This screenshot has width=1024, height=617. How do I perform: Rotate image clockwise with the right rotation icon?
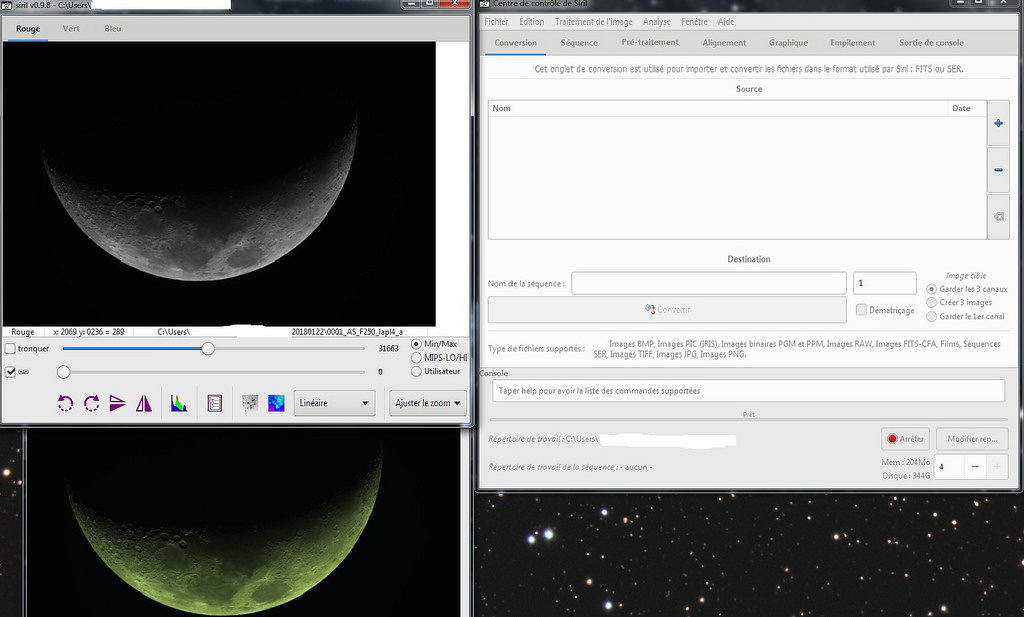(x=92, y=403)
